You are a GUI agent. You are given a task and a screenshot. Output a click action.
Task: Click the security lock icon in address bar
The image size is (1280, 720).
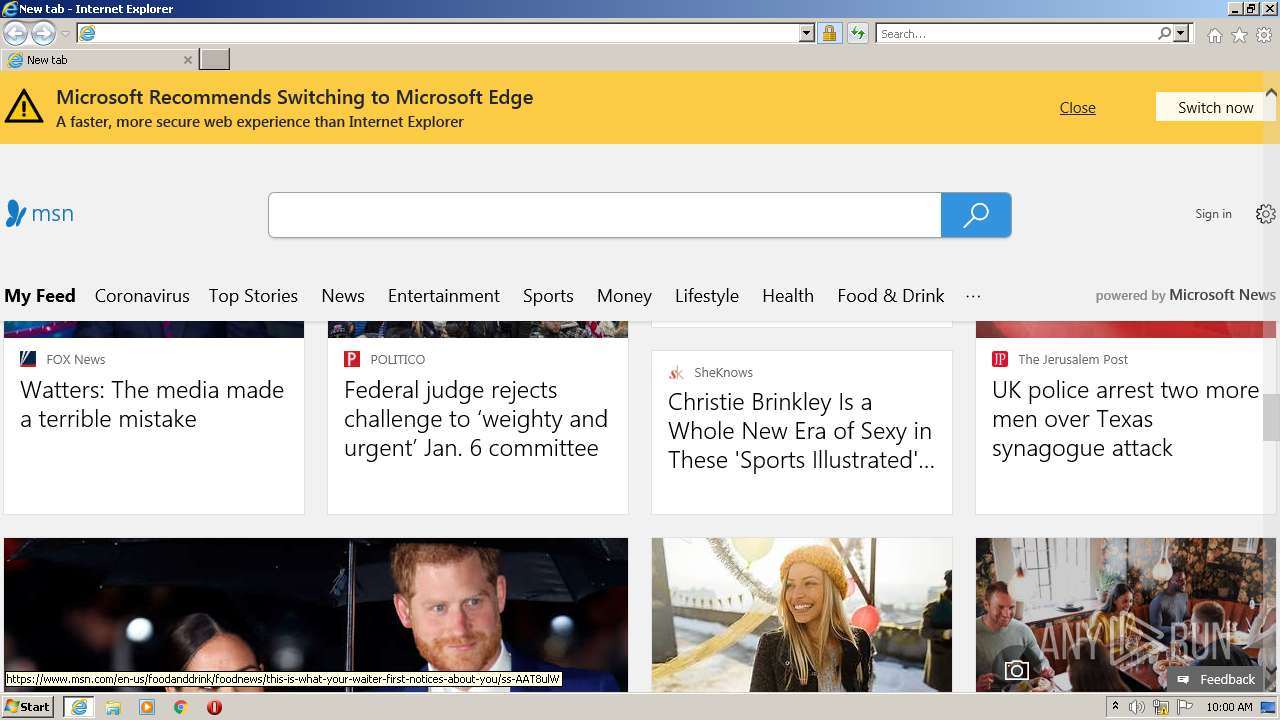pos(829,33)
